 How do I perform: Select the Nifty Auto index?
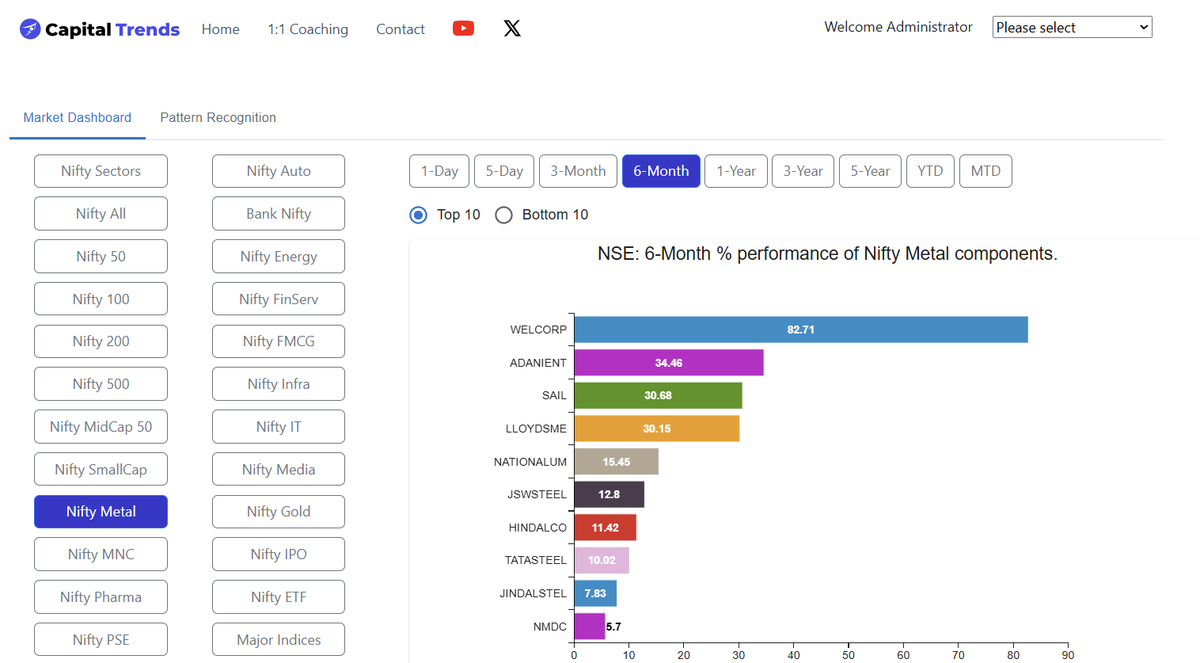tap(279, 171)
